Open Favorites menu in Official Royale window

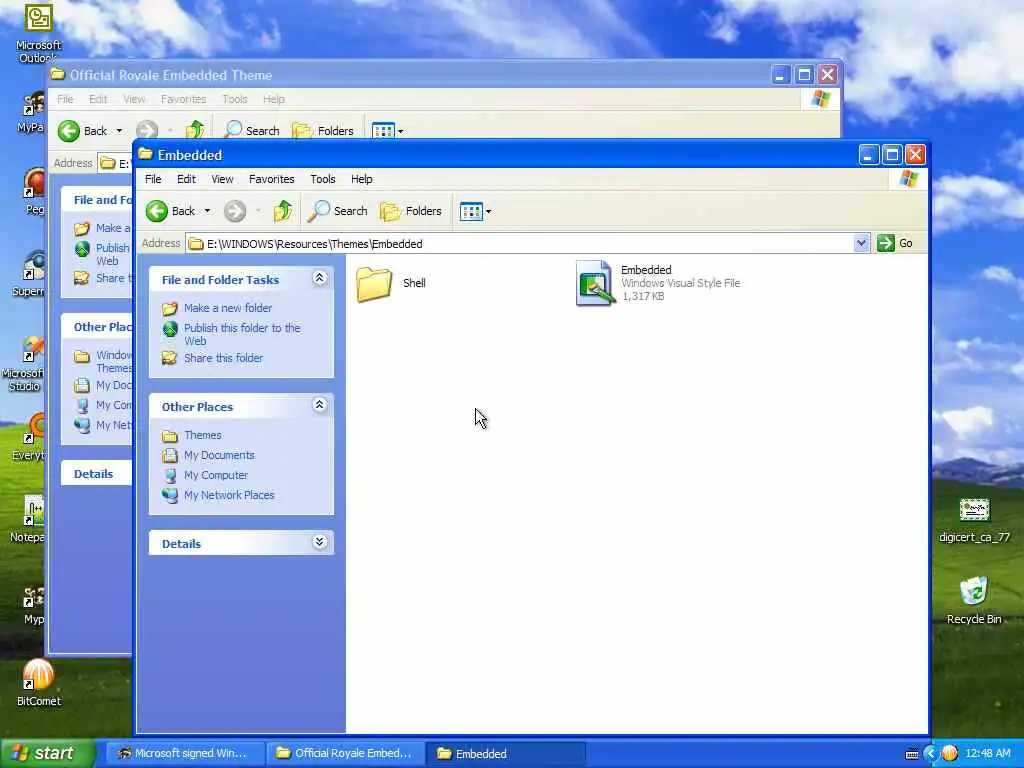click(184, 99)
